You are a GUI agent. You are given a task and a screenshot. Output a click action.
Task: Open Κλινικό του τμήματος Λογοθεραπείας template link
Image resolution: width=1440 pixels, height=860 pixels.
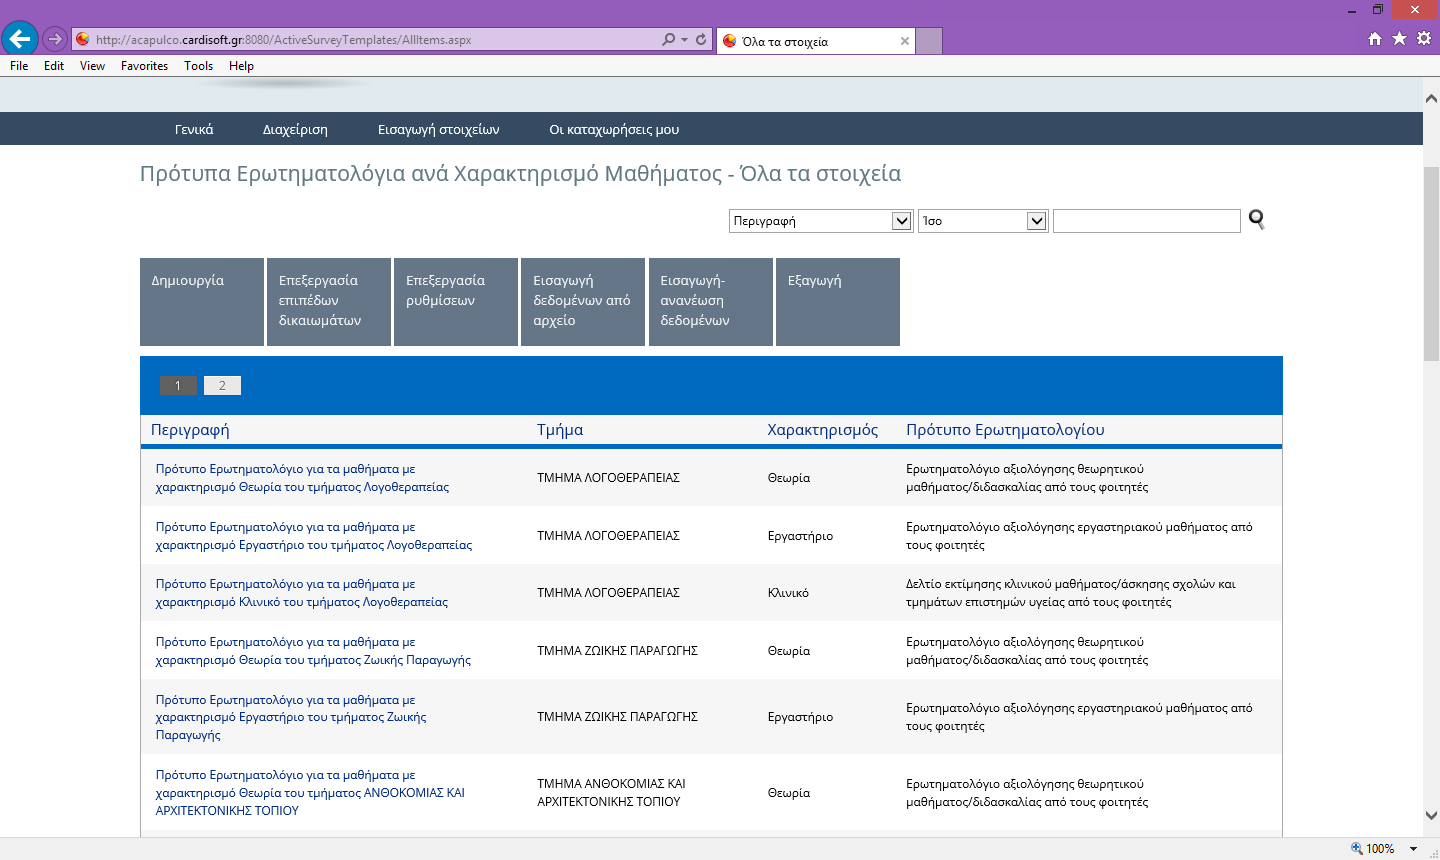point(302,593)
